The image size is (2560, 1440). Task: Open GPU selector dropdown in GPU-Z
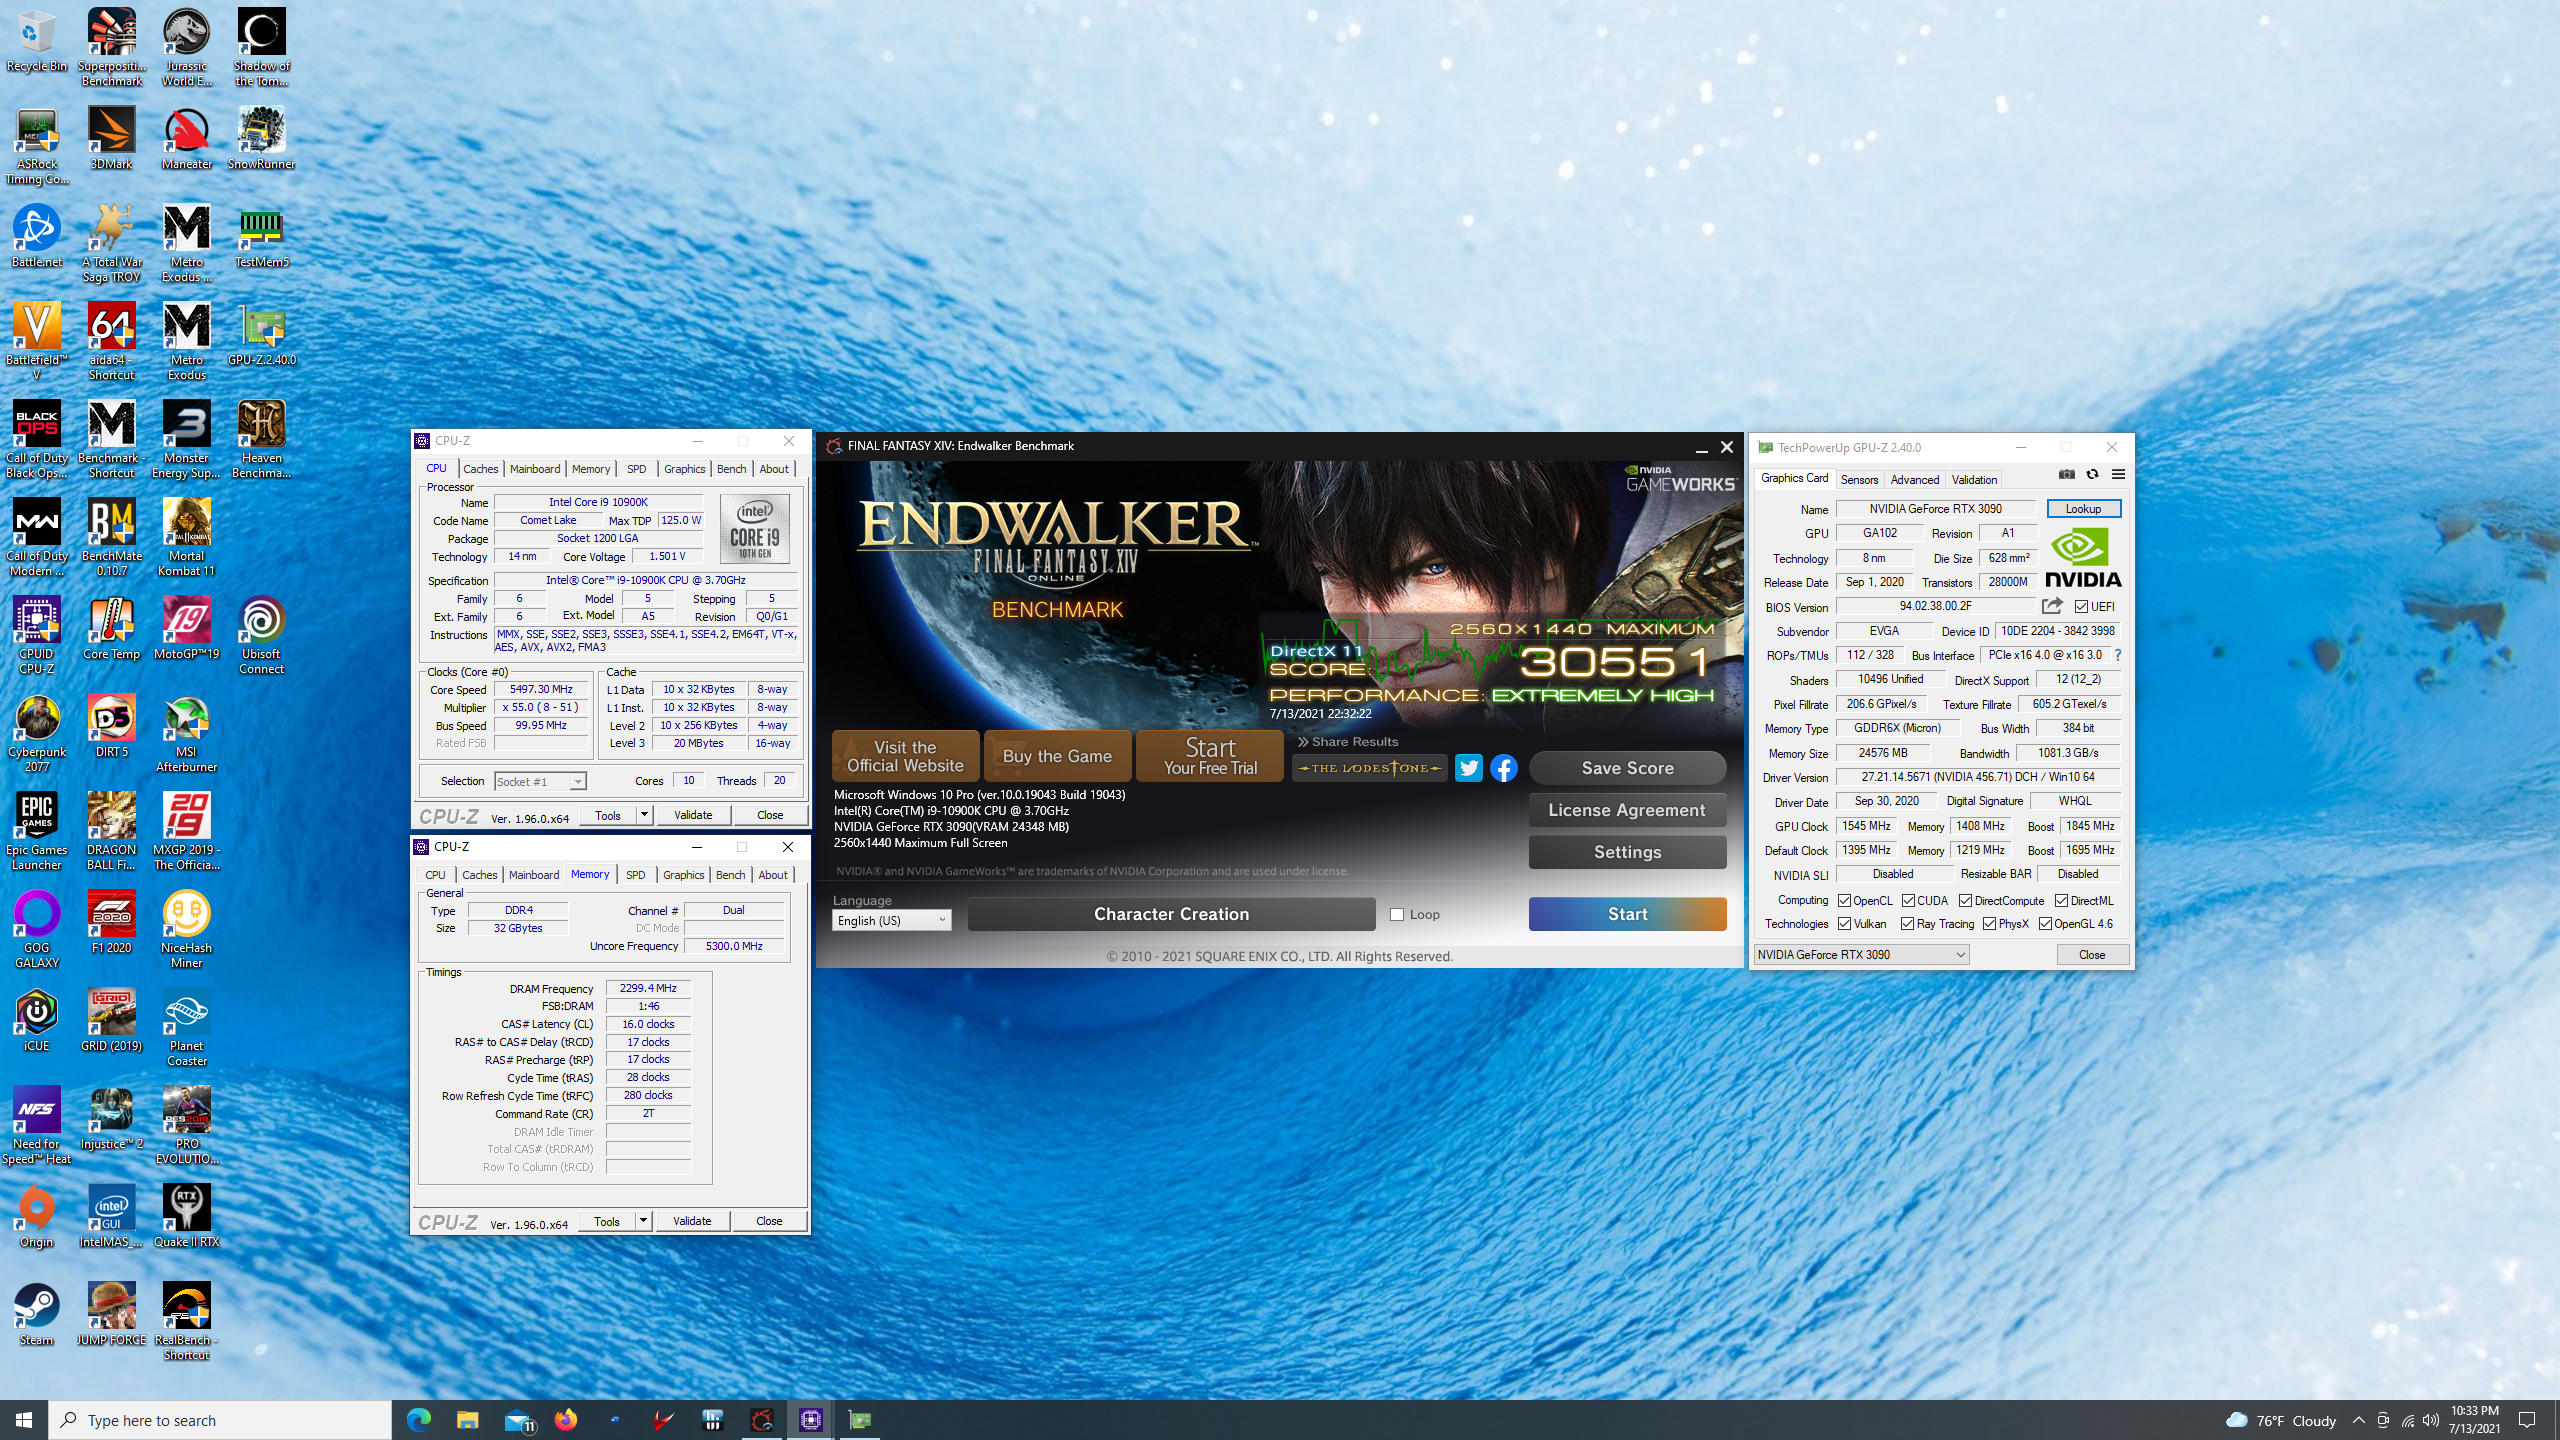point(1861,955)
